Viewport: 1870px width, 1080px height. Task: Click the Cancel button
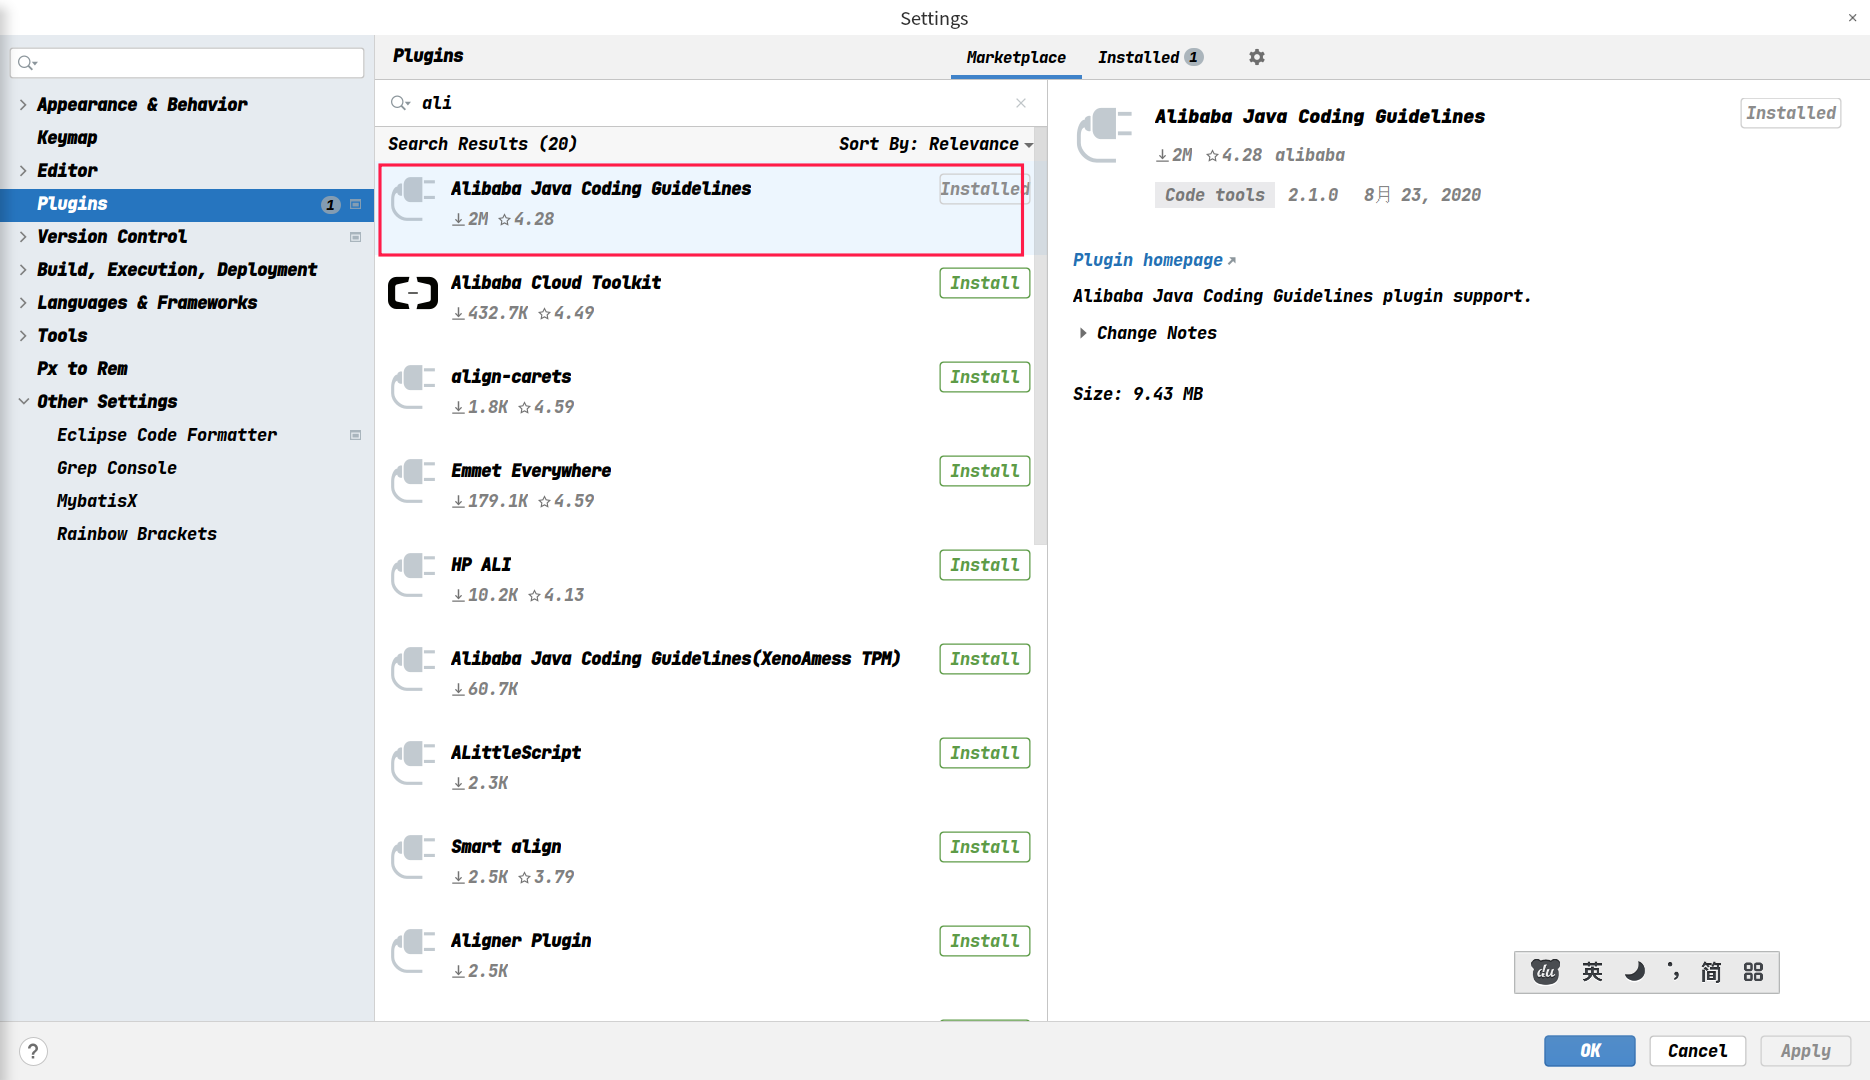click(1698, 1051)
